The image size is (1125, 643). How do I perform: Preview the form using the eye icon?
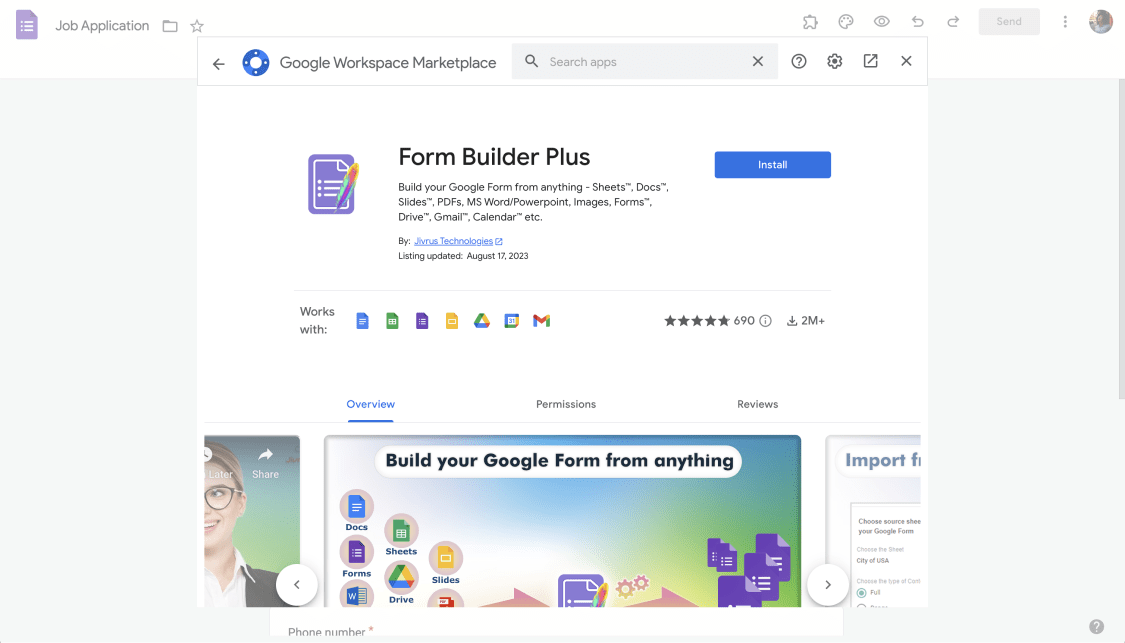click(881, 21)
